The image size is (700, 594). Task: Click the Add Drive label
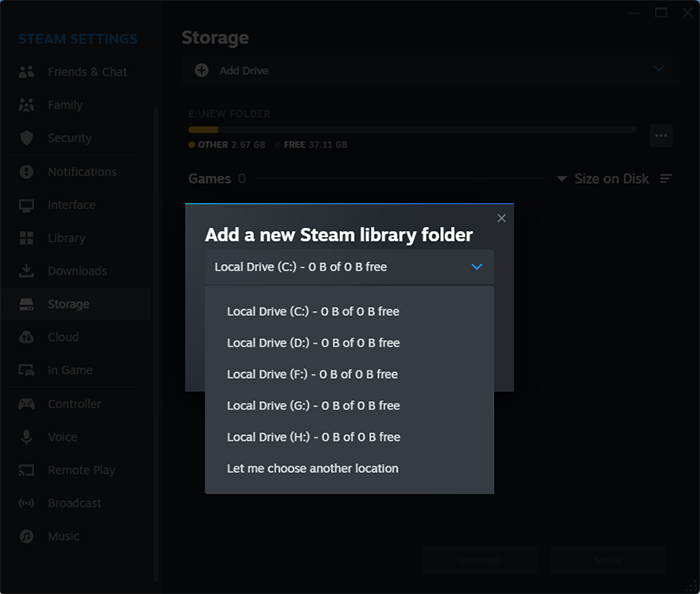coord(244,71)
